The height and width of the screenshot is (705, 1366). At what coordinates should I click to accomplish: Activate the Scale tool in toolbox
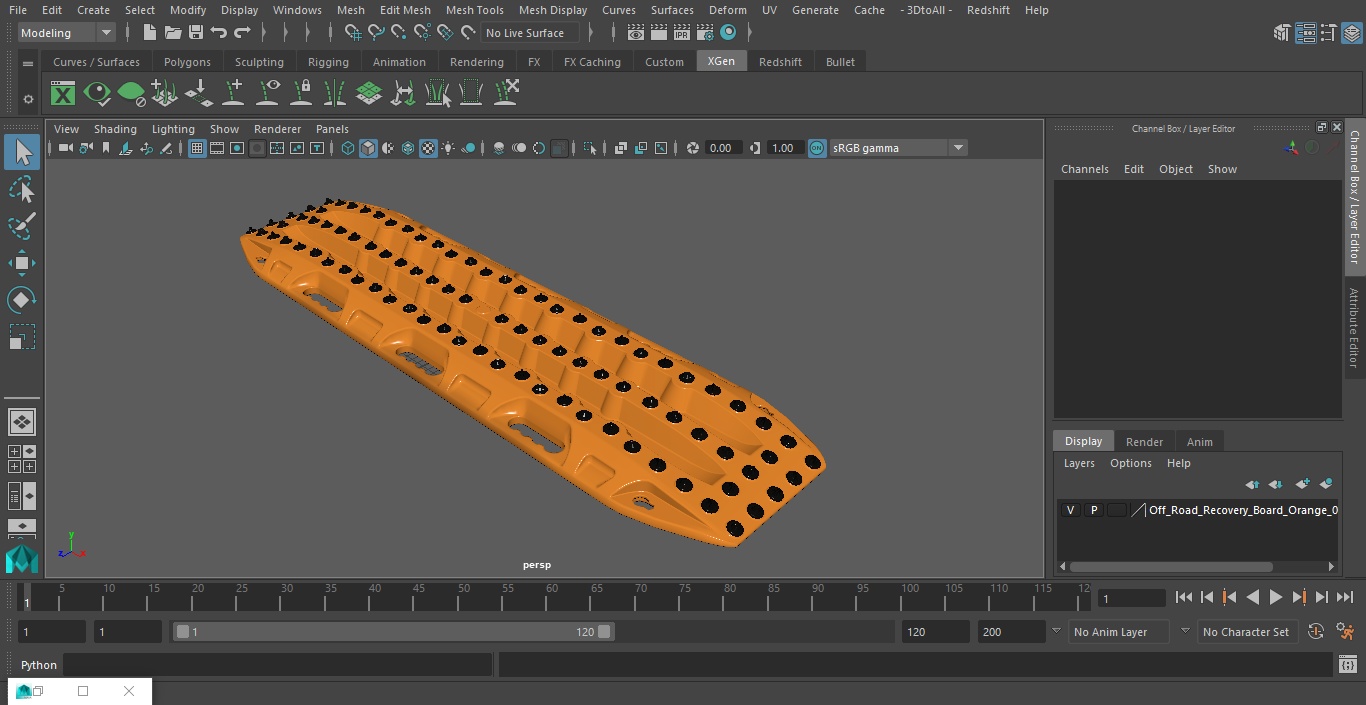[x=22, y=337]
